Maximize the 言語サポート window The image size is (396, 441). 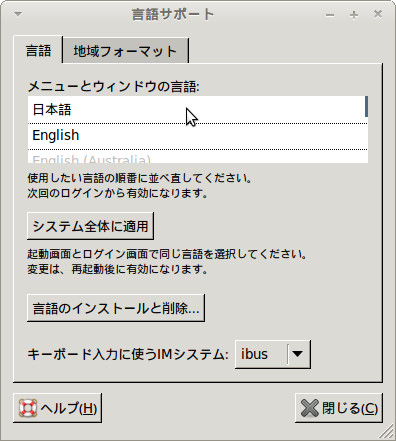pos(354,15)
